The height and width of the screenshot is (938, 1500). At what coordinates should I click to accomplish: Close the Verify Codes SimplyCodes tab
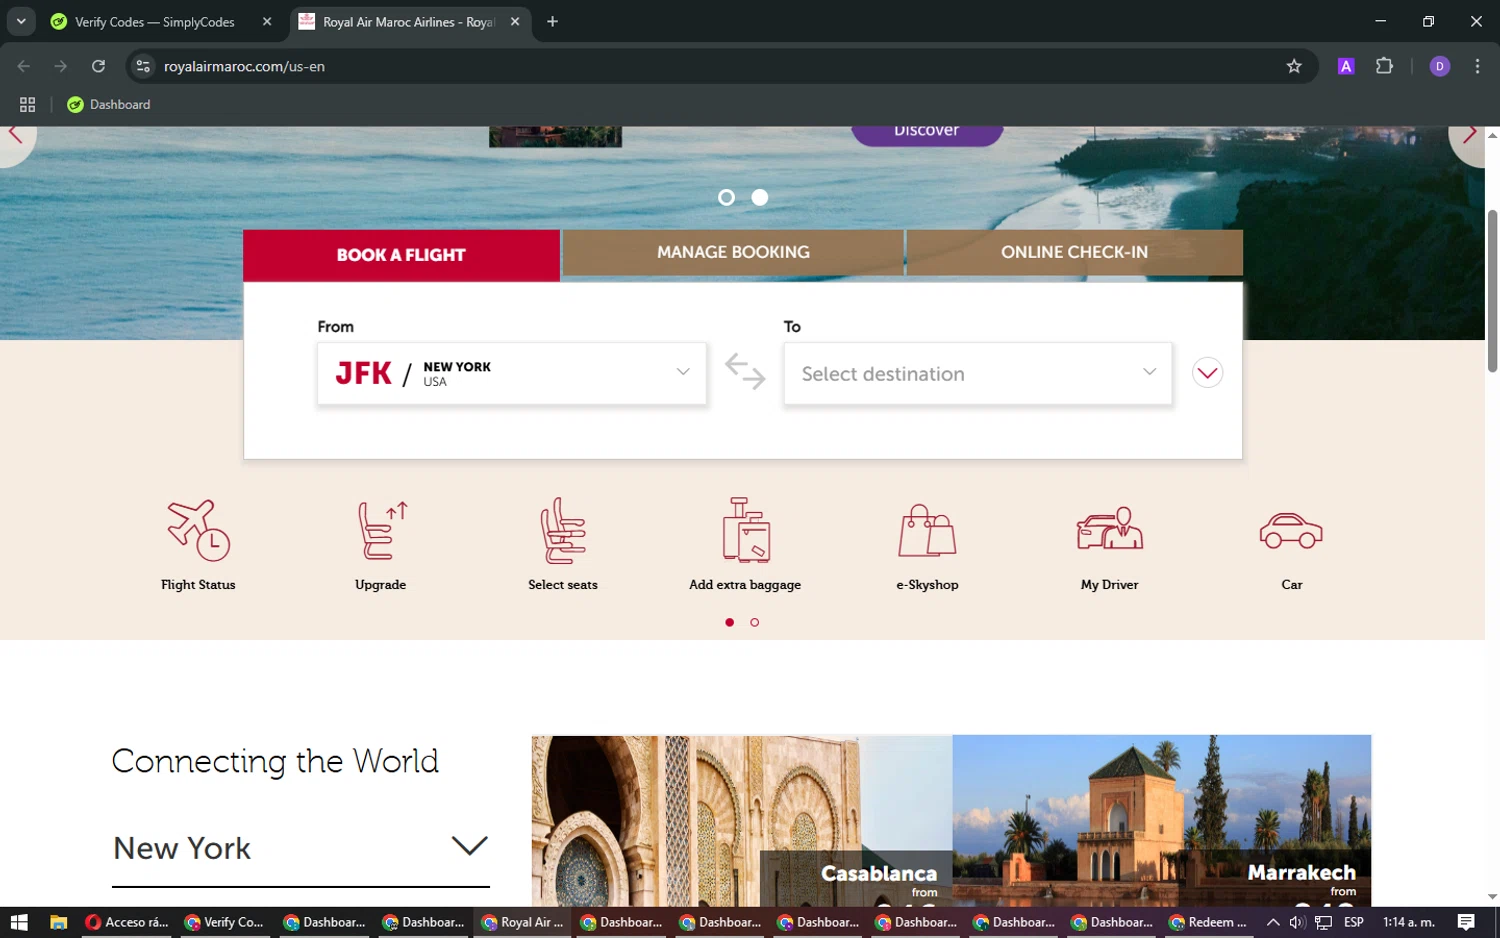[x=267, y=21]
